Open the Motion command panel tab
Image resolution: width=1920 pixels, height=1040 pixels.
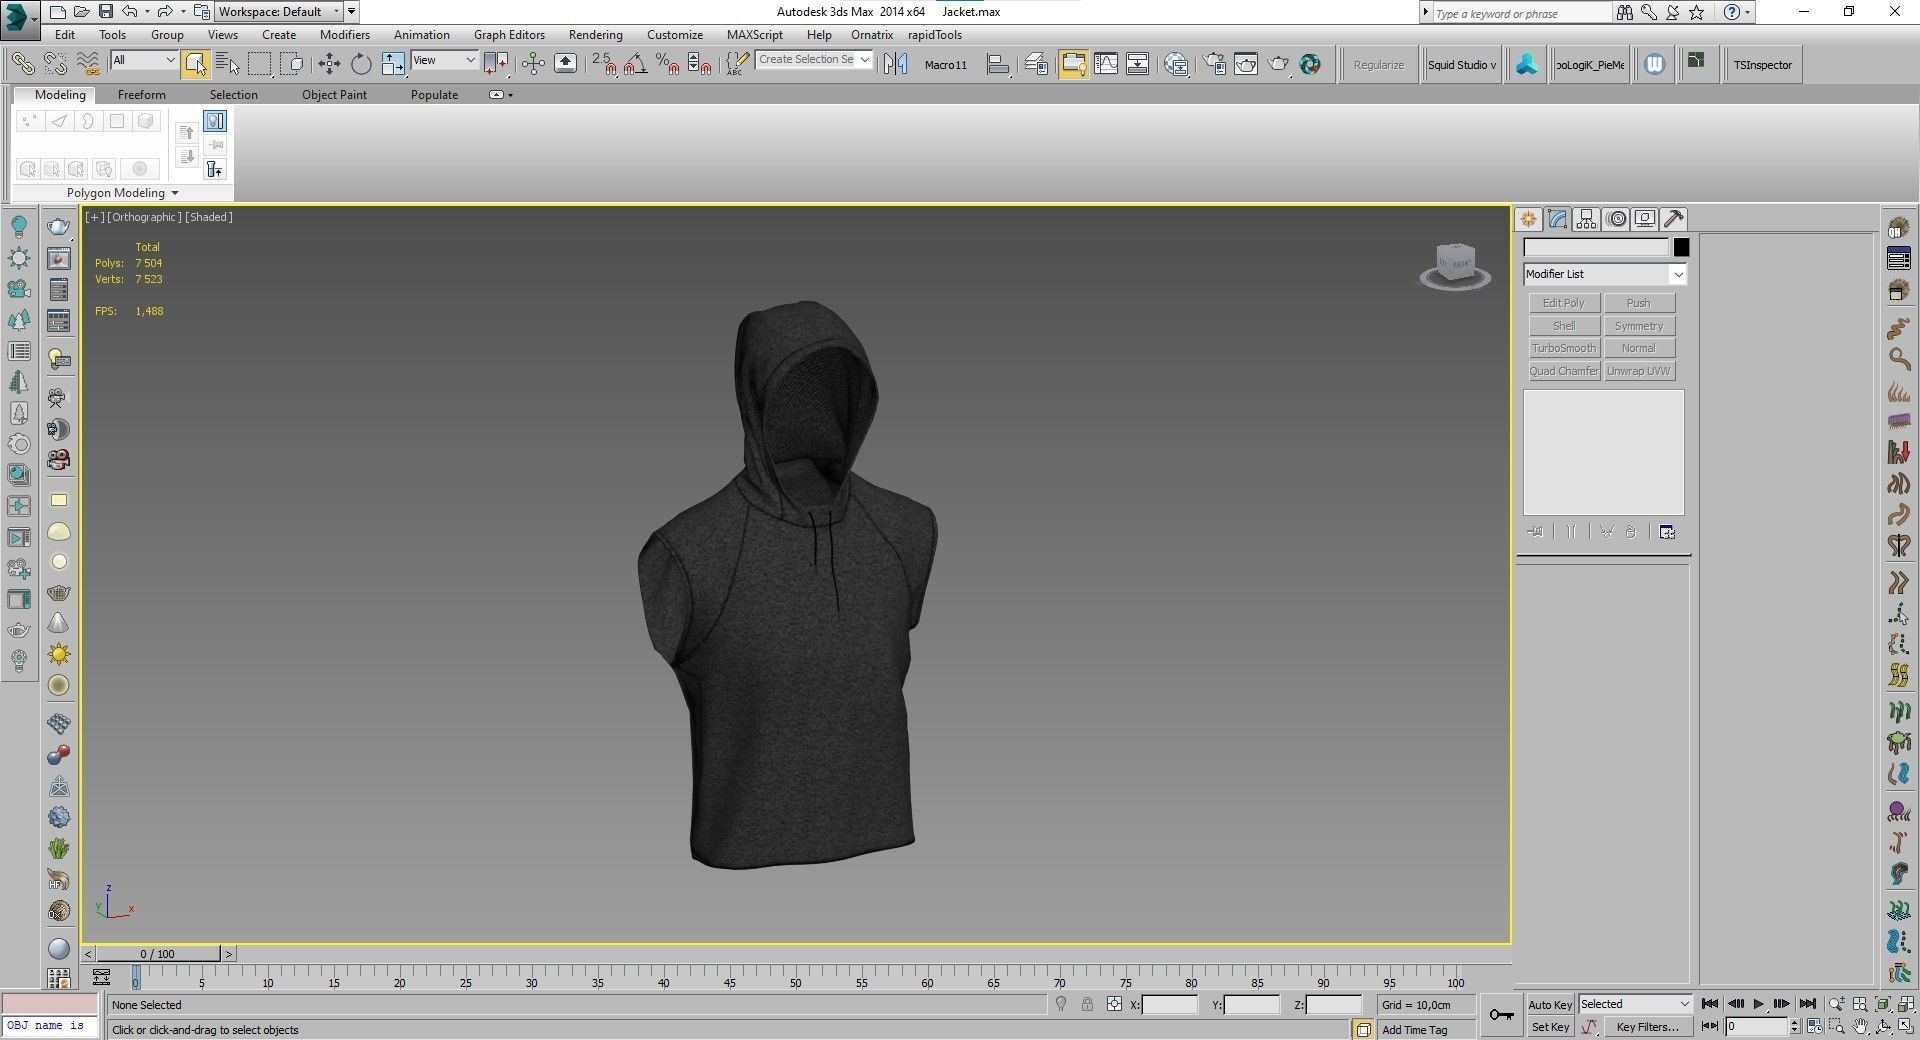coord(1616,219)
